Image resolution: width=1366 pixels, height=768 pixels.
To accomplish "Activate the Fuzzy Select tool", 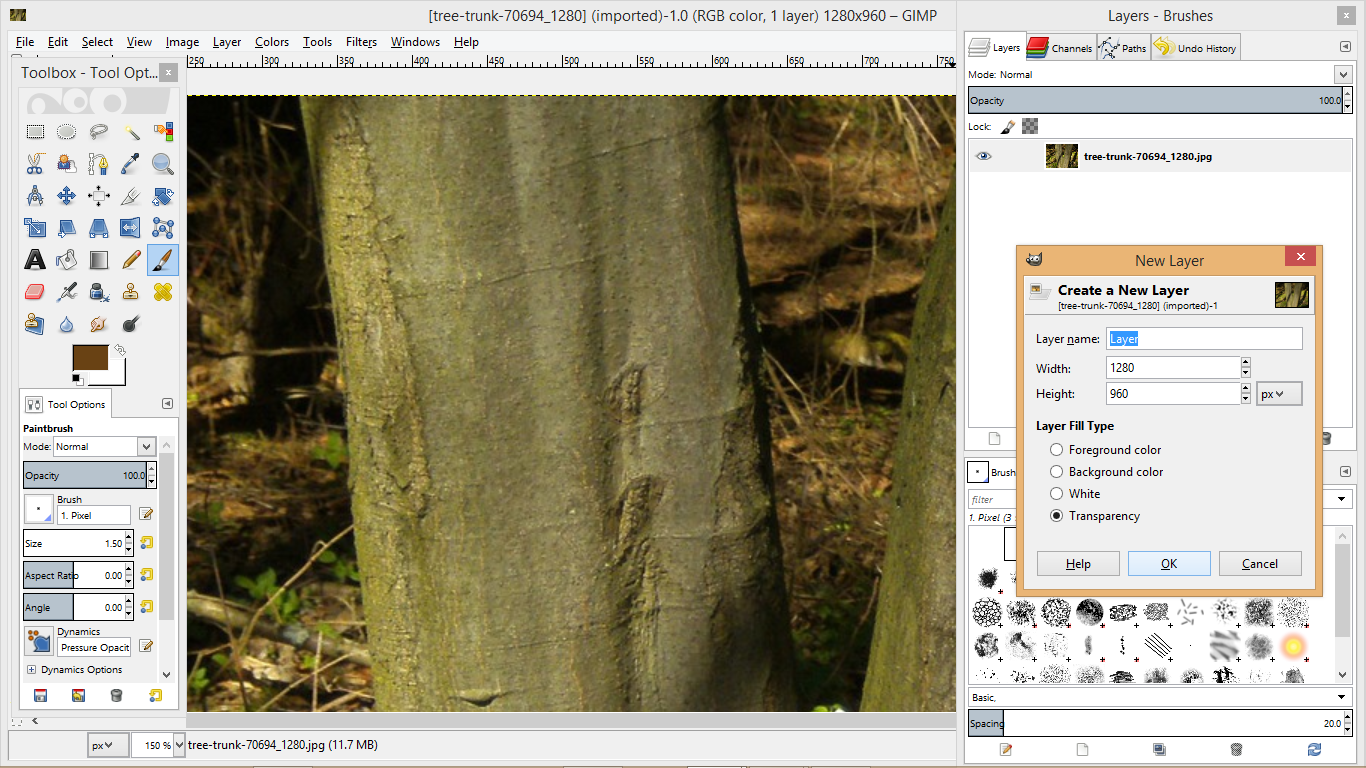I will pyautogui.click(x=131, y=131).
